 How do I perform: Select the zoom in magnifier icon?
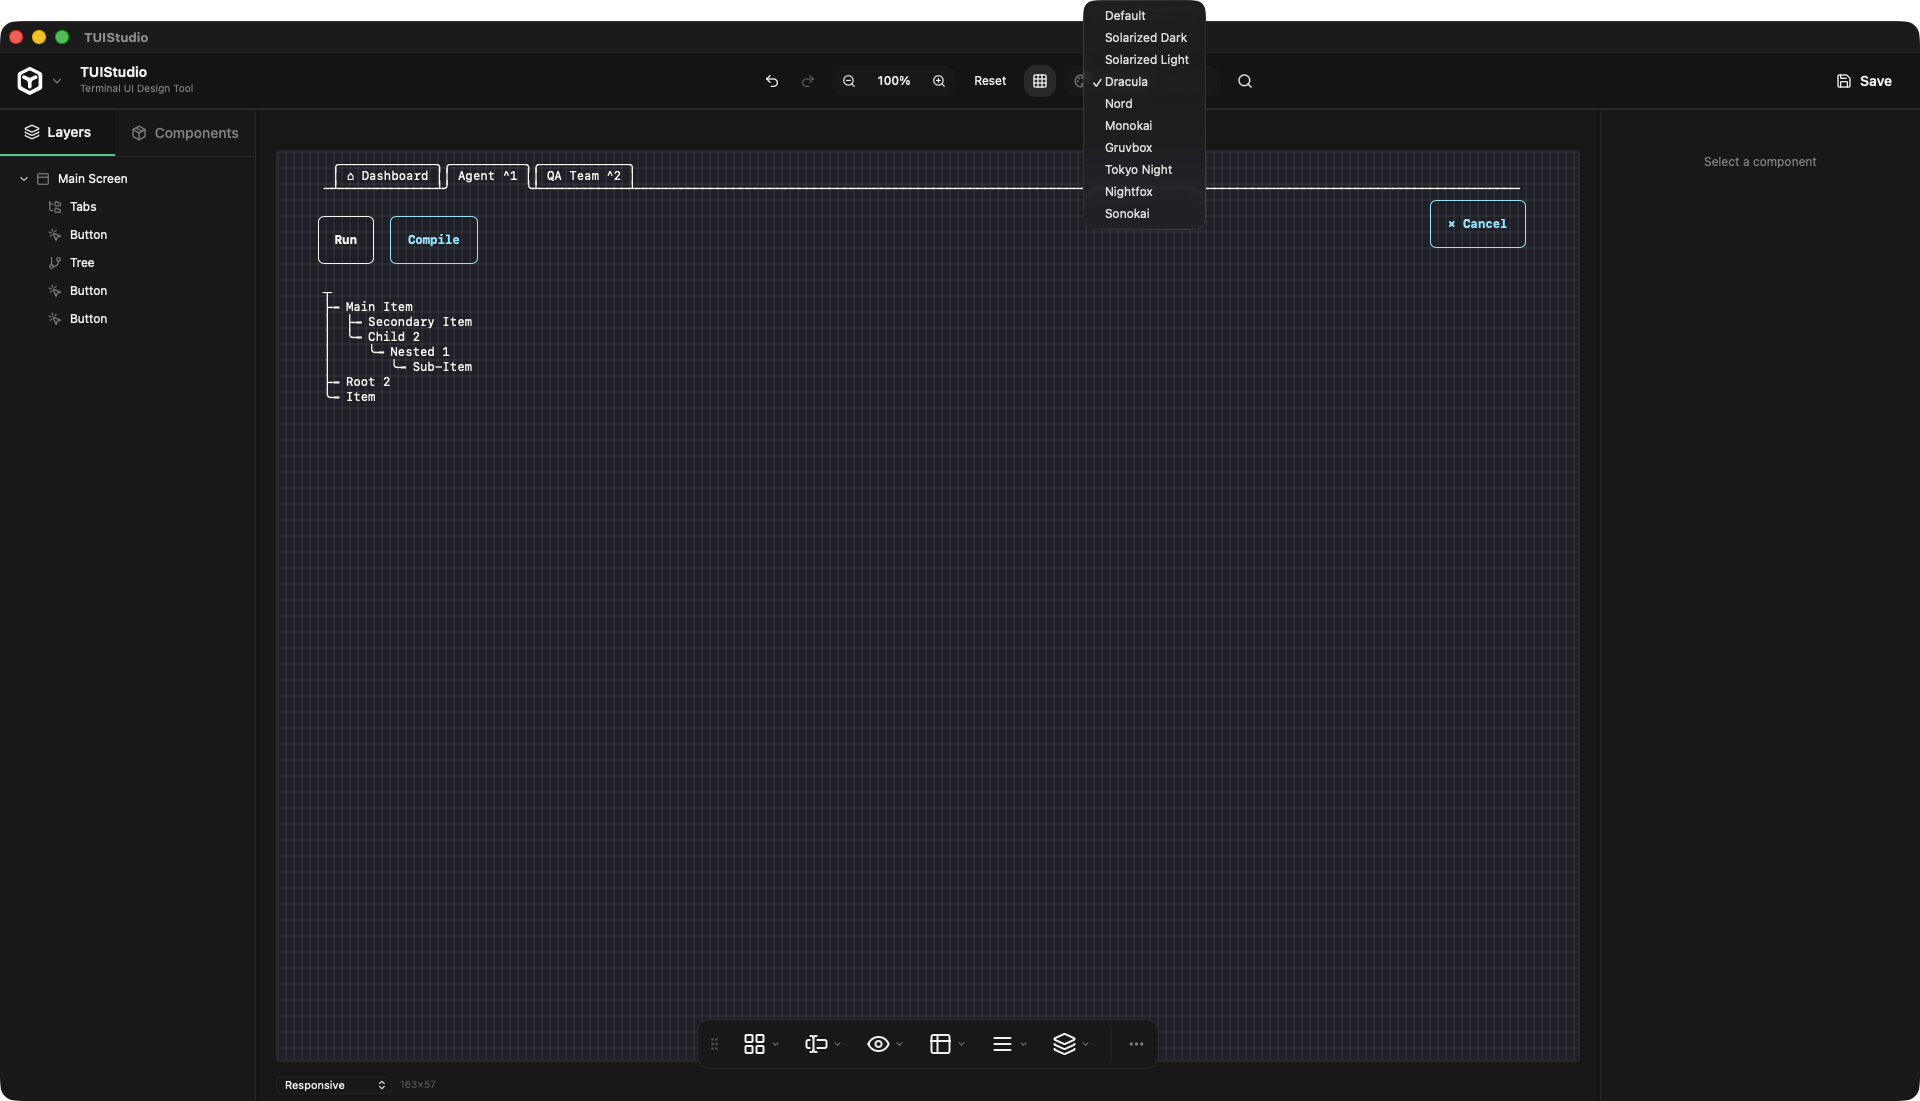click(939, 81)
